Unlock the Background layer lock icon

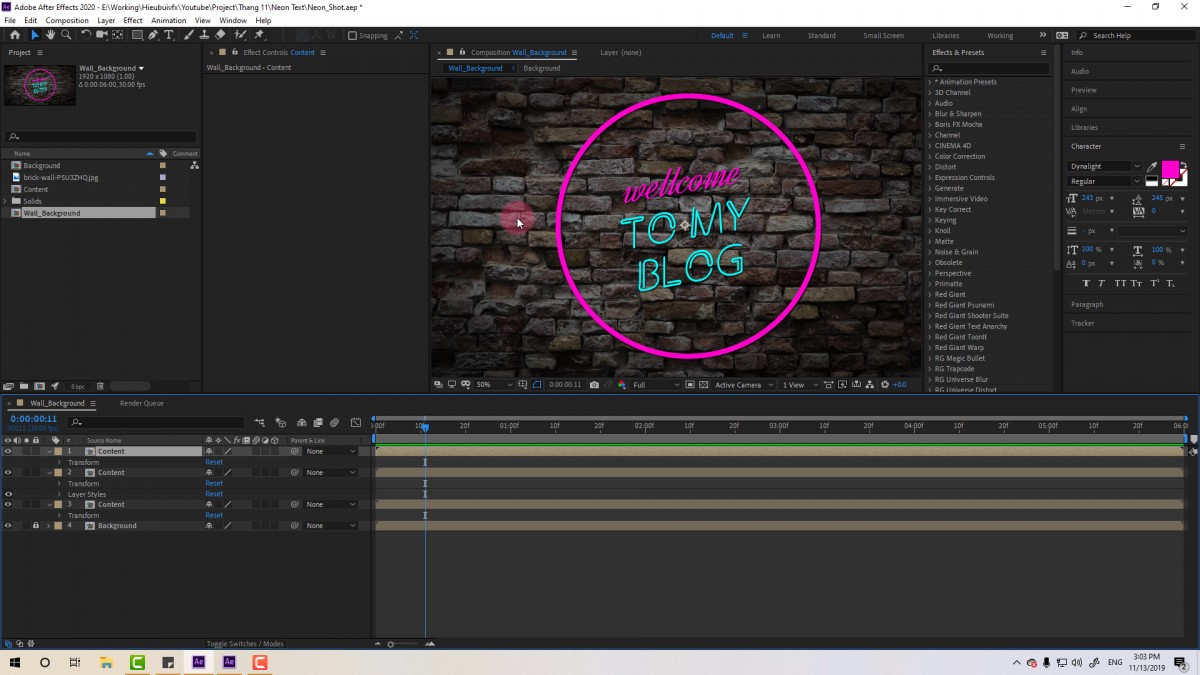pos(36,525)
